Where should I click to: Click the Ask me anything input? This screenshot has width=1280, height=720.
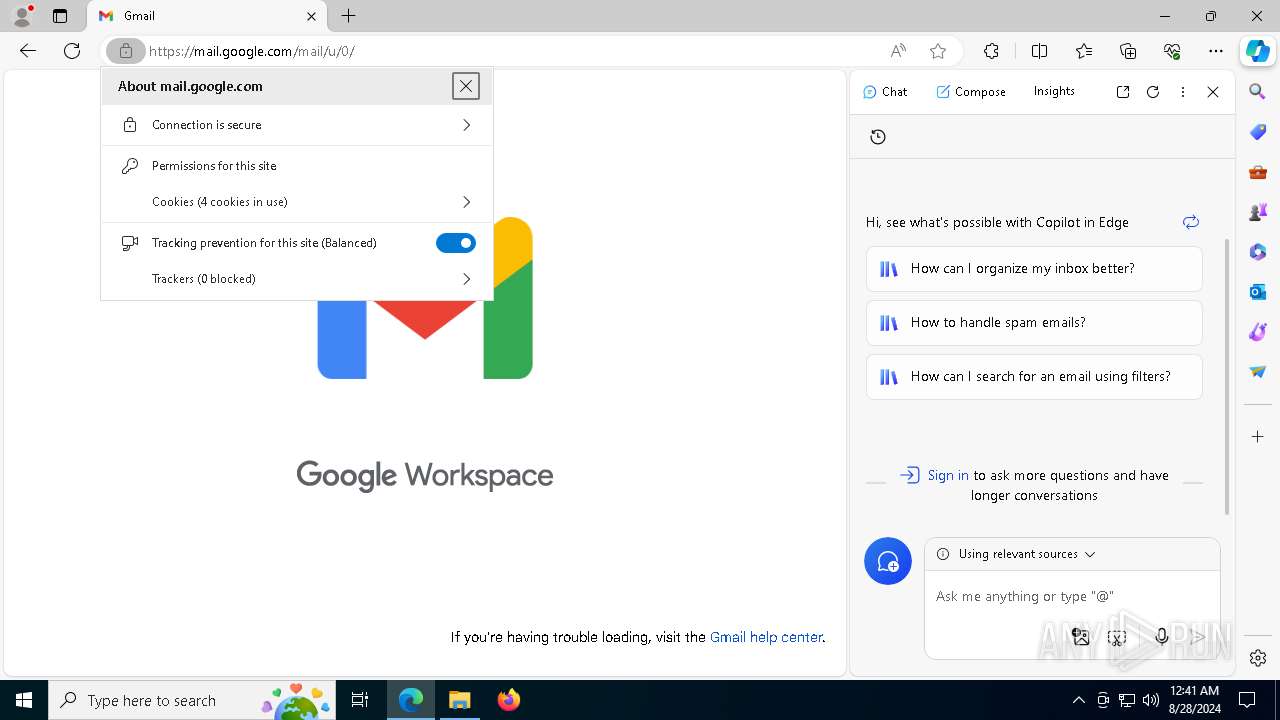pos(1072,596)
